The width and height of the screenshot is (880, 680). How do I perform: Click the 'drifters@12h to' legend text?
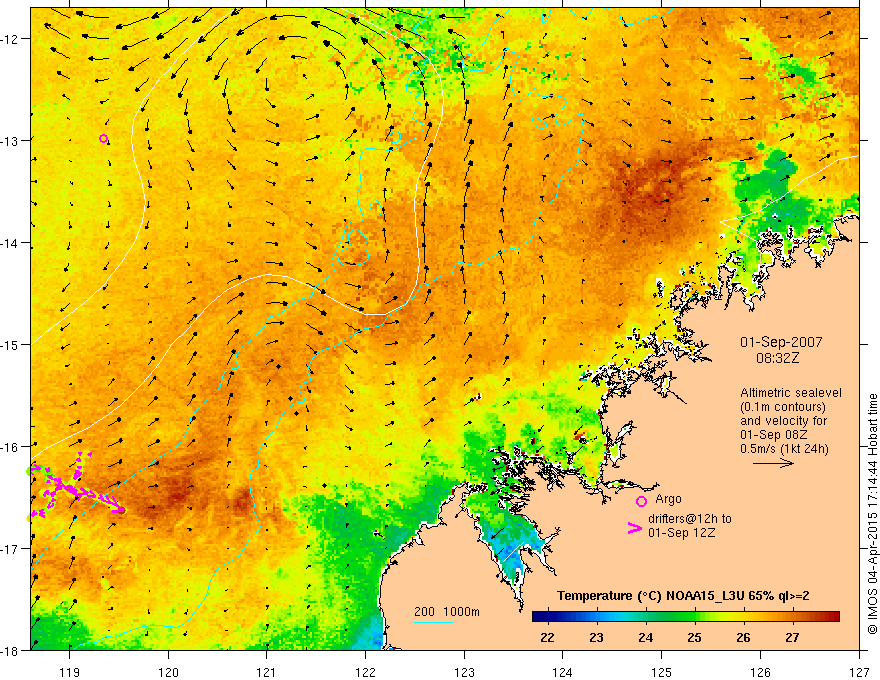point(690,519)
